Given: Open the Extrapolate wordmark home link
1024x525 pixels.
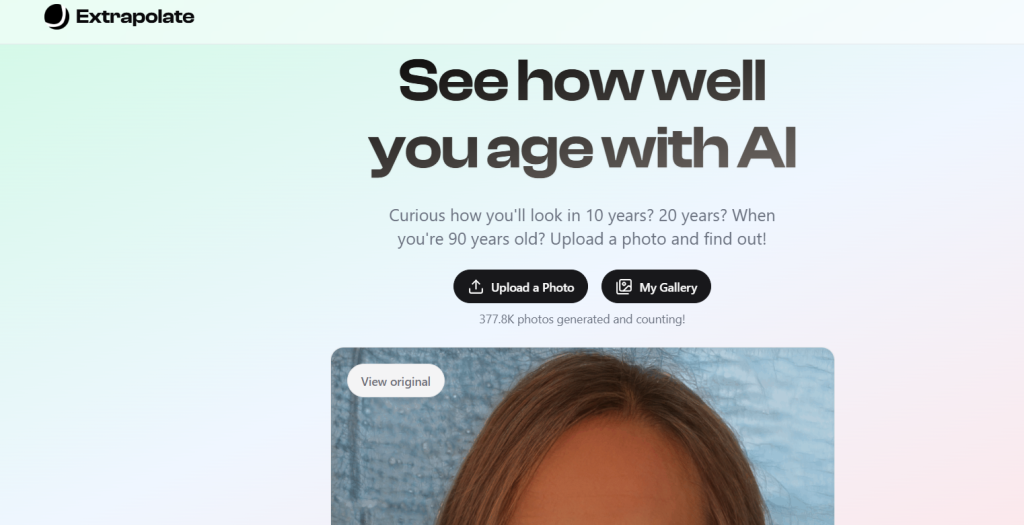Looking at the screenshot, I should [x=135, y=16].
